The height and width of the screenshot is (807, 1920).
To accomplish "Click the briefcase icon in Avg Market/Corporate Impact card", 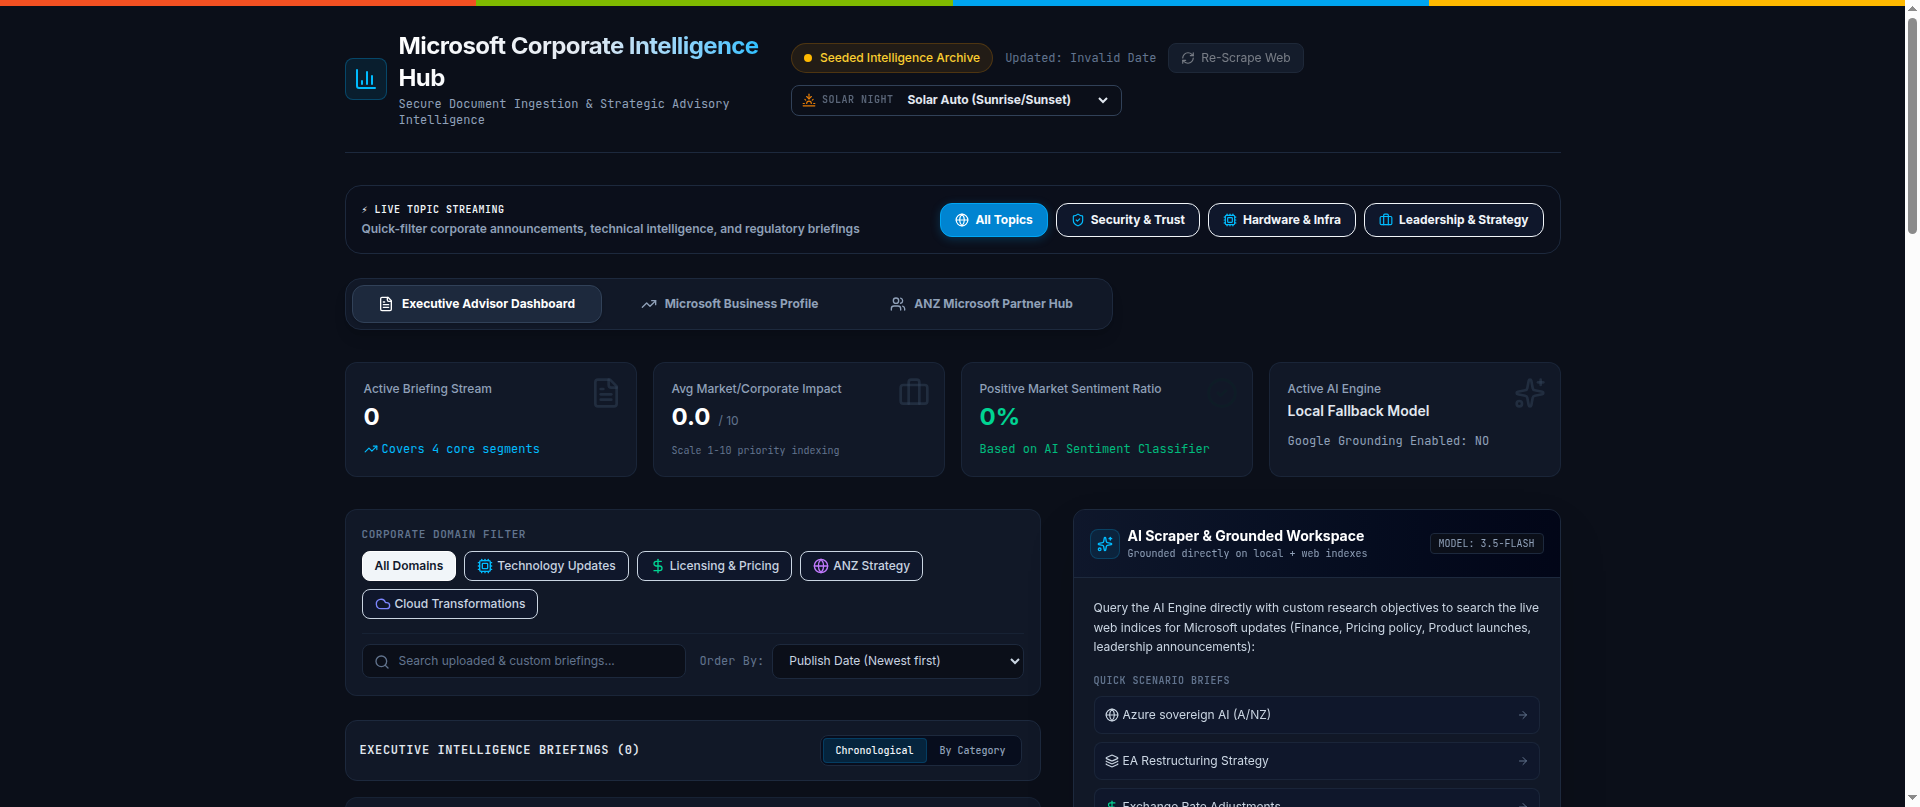I will click(x=914, y=393).
